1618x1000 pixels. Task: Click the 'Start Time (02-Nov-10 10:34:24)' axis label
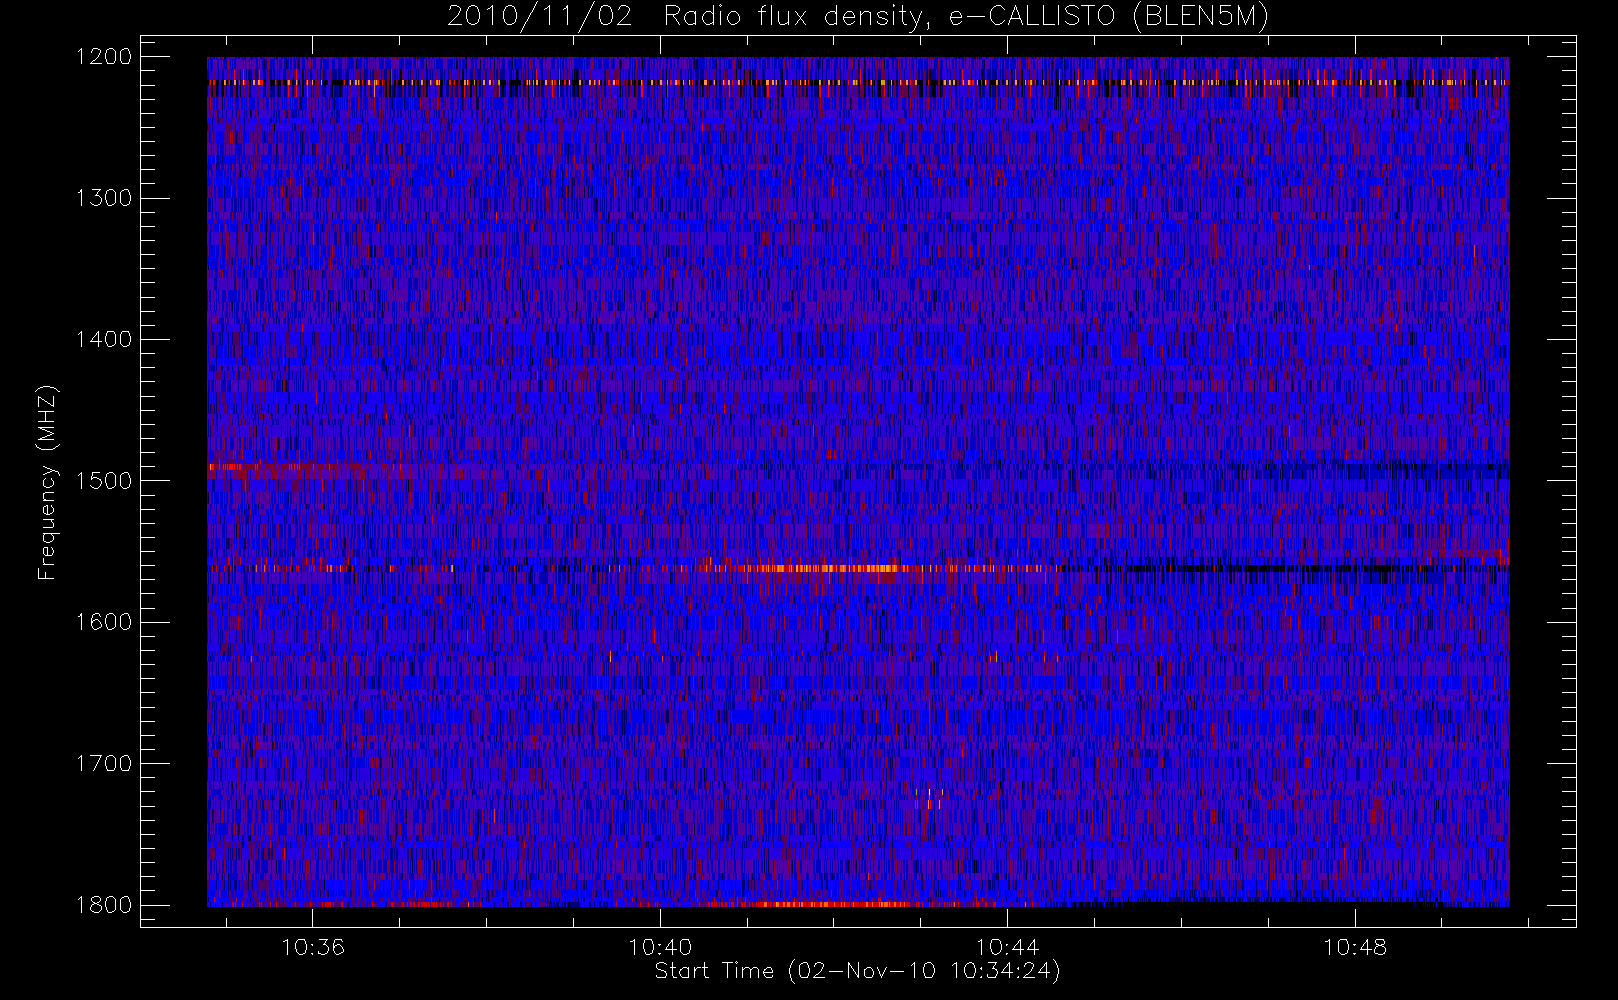point(857,971)
